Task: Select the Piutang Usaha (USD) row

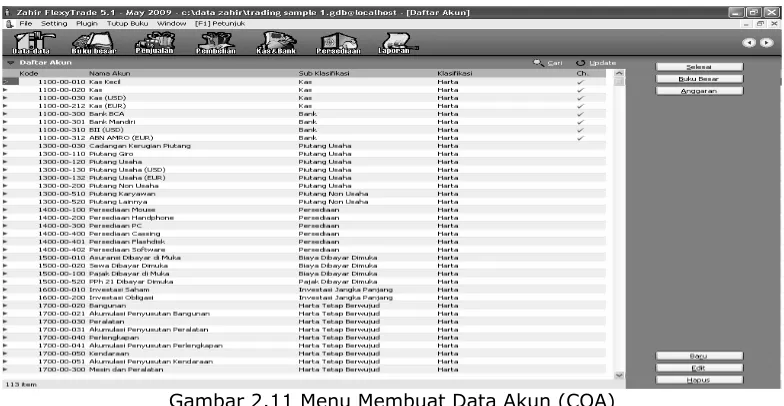Action: coord(304,170)
